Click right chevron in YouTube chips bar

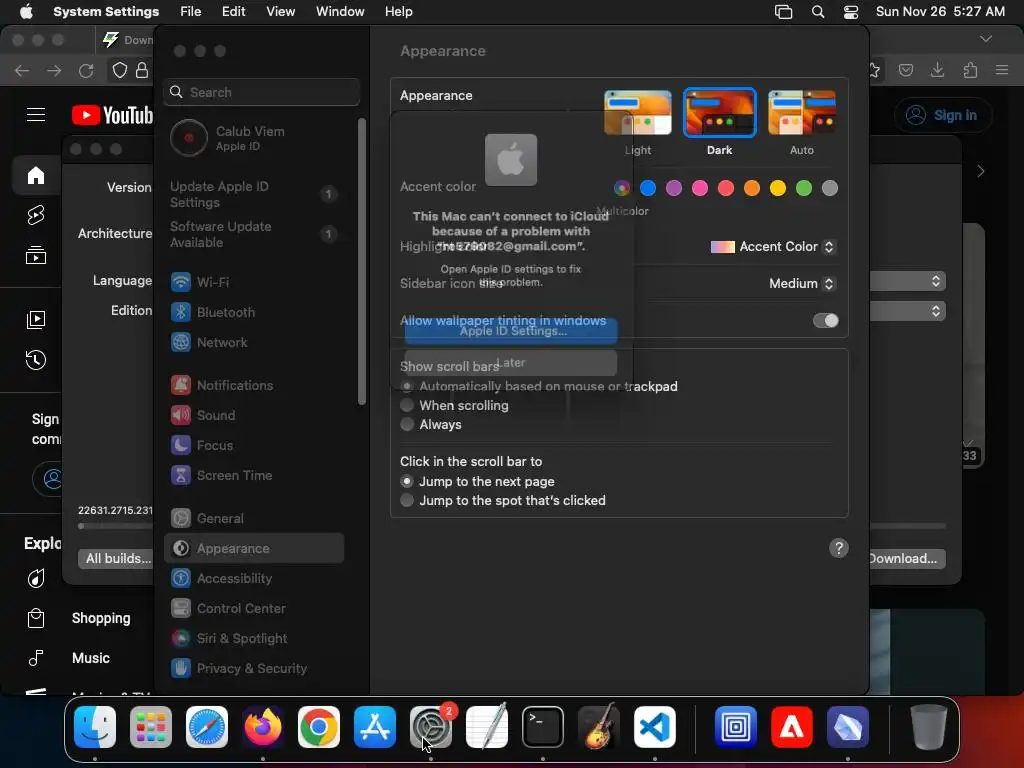tap(980, 171)
